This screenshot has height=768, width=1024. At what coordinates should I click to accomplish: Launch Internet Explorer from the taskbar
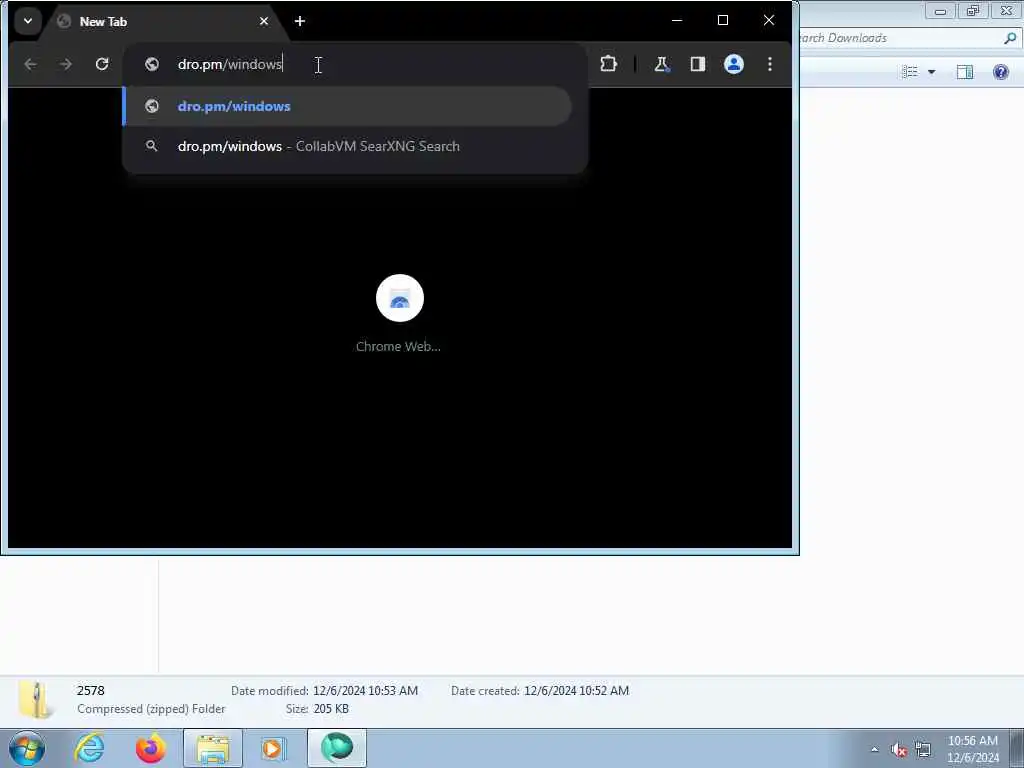[89, 748]
